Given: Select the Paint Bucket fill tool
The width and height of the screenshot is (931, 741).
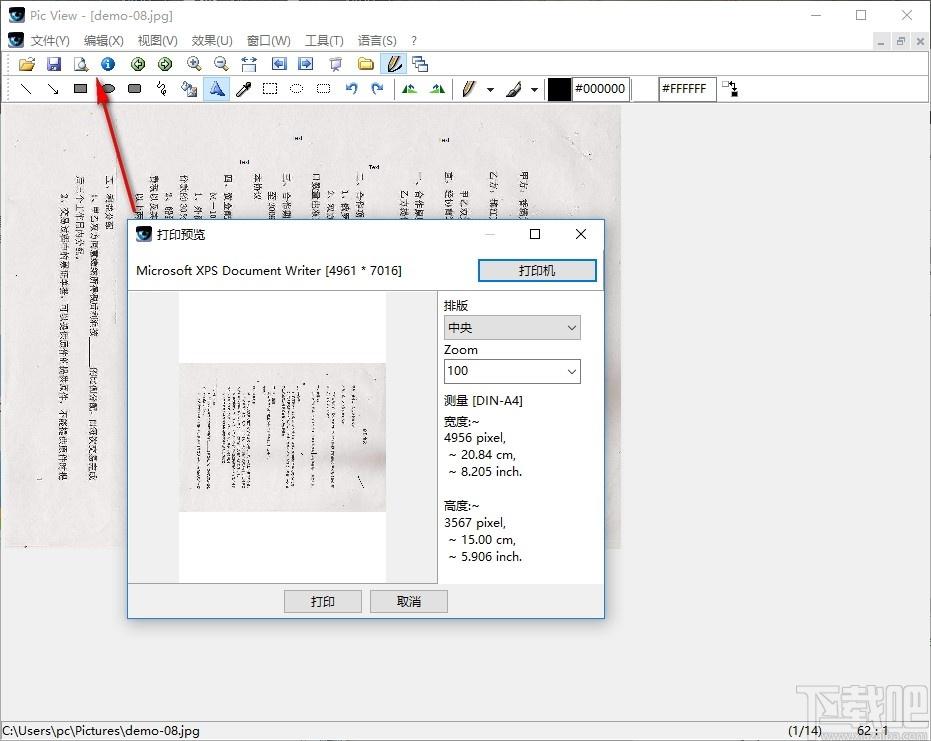Looking at the screenshot, I should 189,89.
